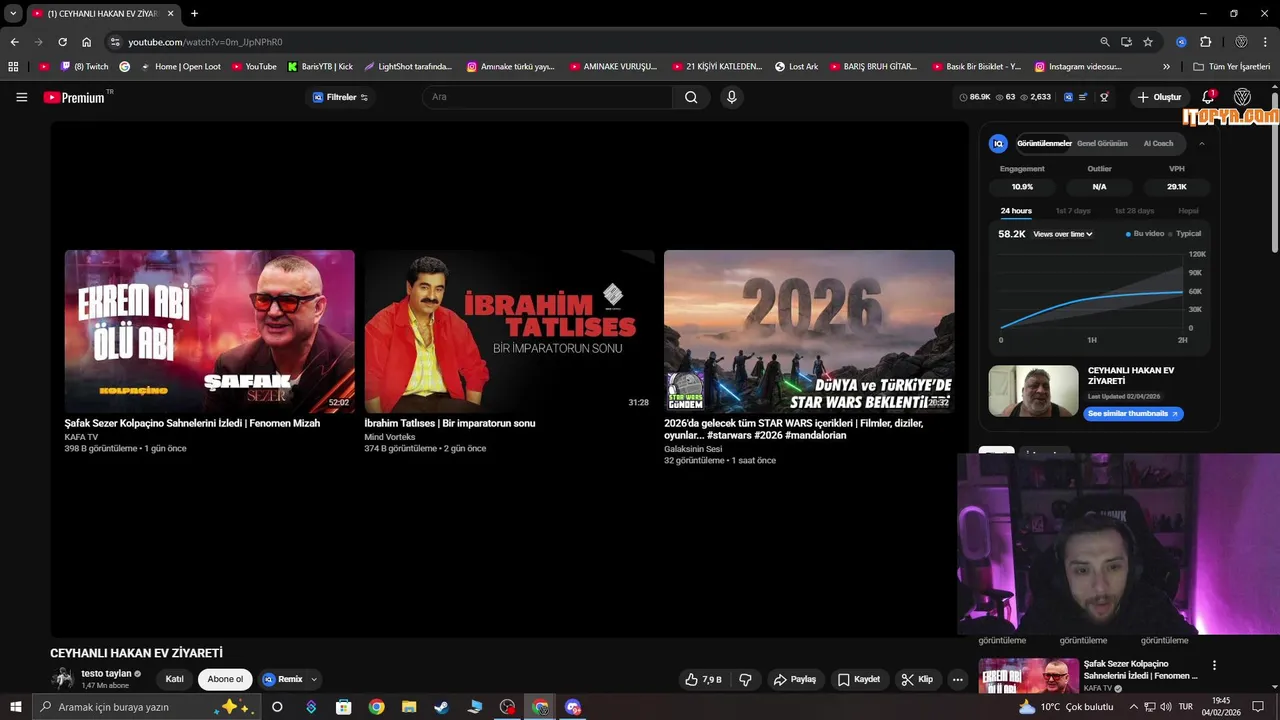This screenshot has width=1280, height=720.
Task: Expand the Remix button dropdown arrow
Action: click(314, 679)
